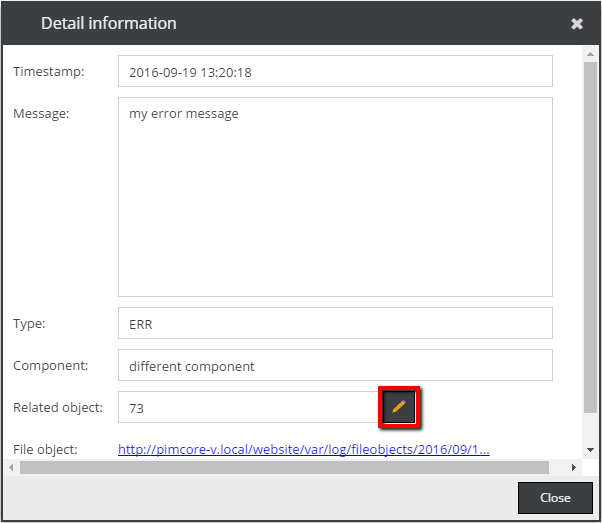Close the dialog with the X icon
Image resolution: width=602 pixels, height=523 pixels.
click(x=577, y=24)
